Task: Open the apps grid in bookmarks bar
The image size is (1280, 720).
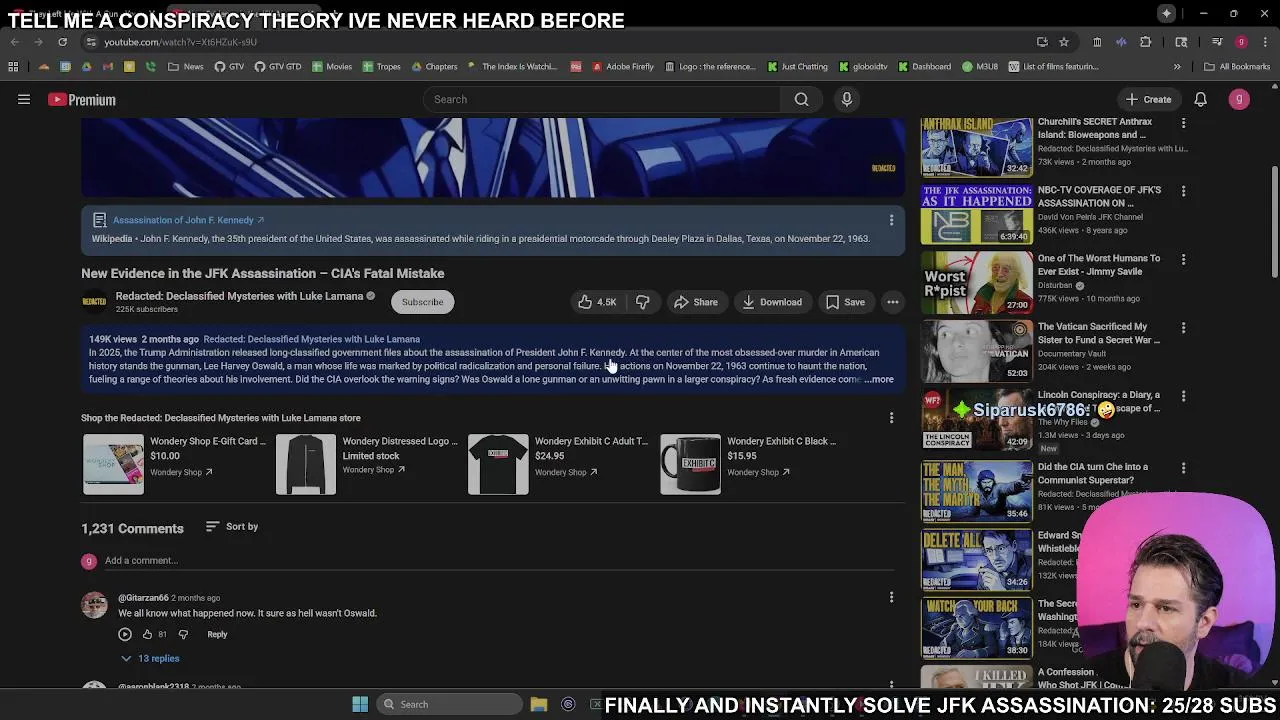Action: [x=13, y=67]
